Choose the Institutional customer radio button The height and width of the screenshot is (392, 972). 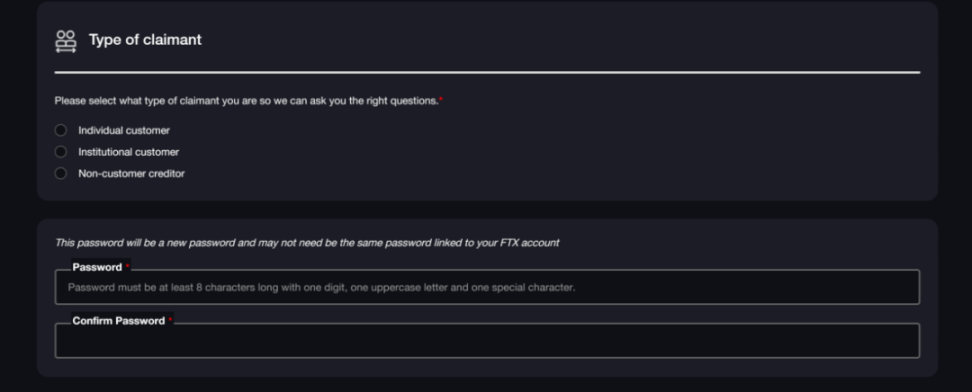[61, 152]
